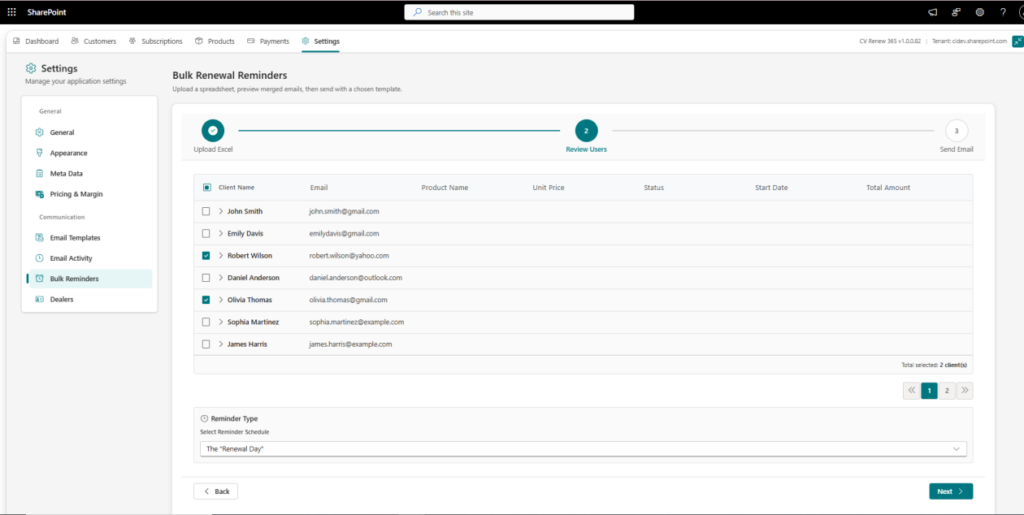Viewport: 1024px width, 515px height.
Task: Click the Product Name column header
Action: (x=445, y=188)
